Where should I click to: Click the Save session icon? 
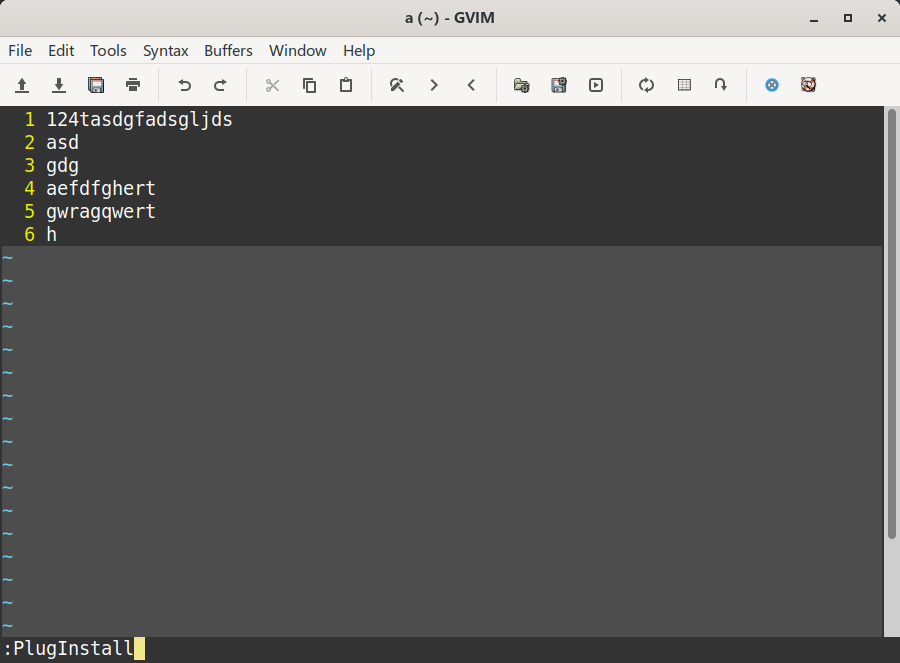click(559, 85)
